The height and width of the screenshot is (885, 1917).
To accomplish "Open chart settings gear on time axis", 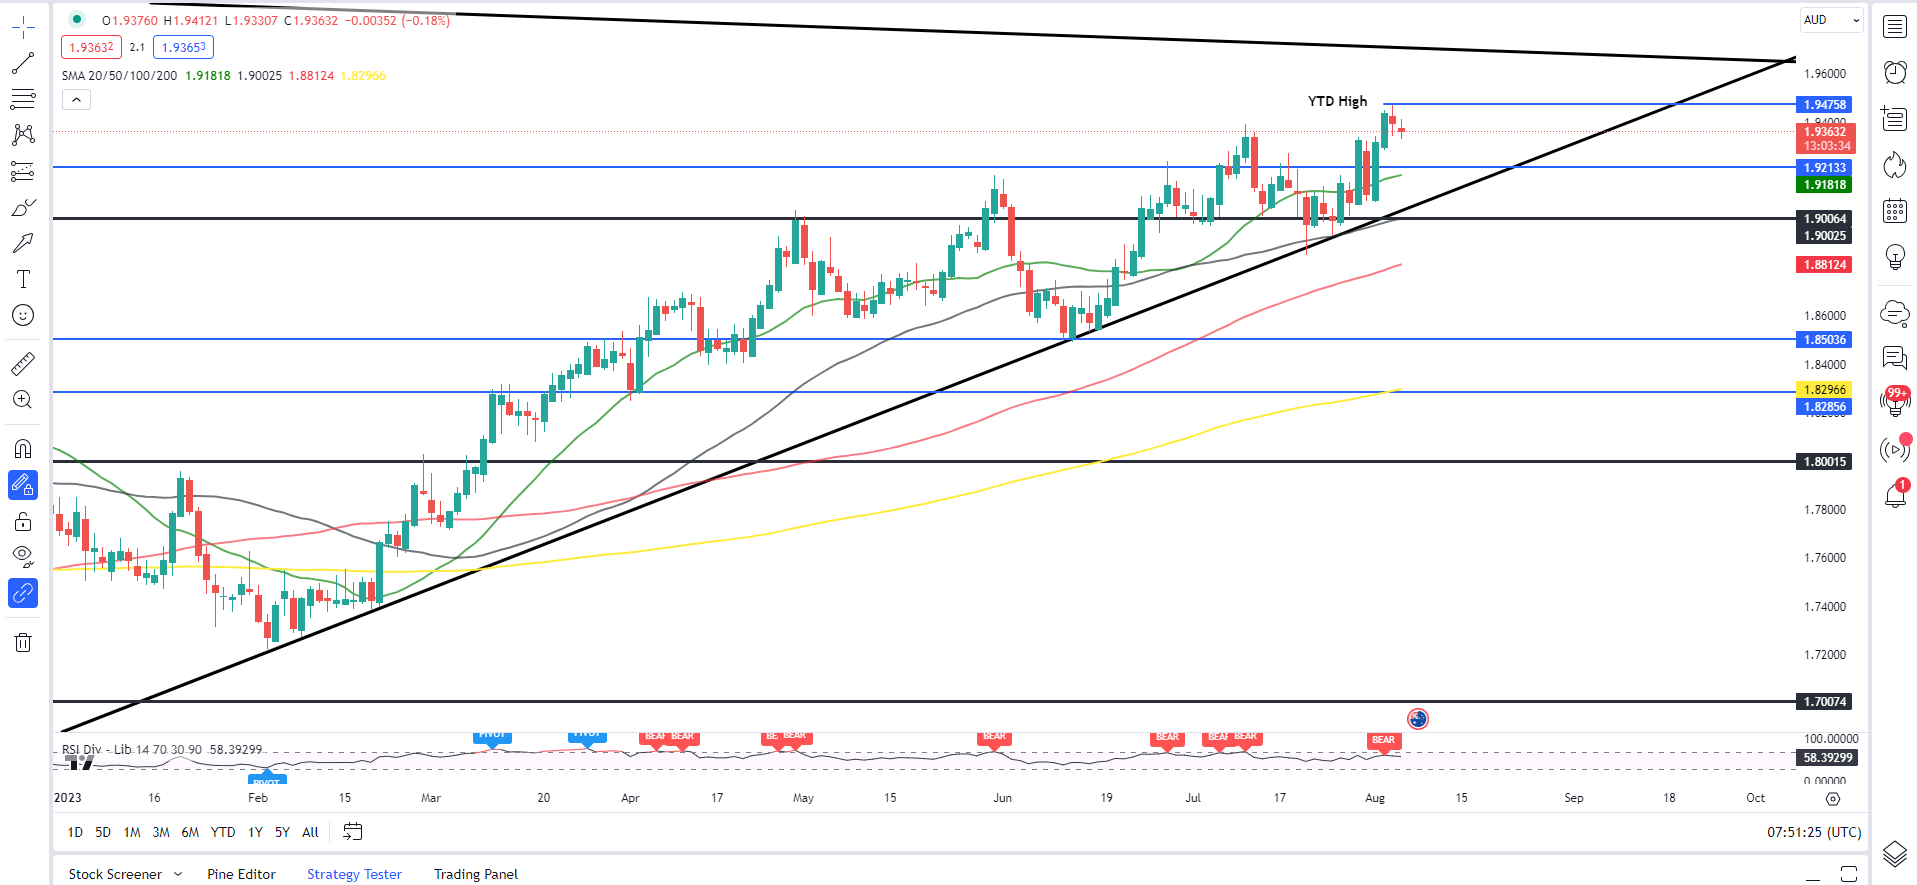I will [1833, 799].
